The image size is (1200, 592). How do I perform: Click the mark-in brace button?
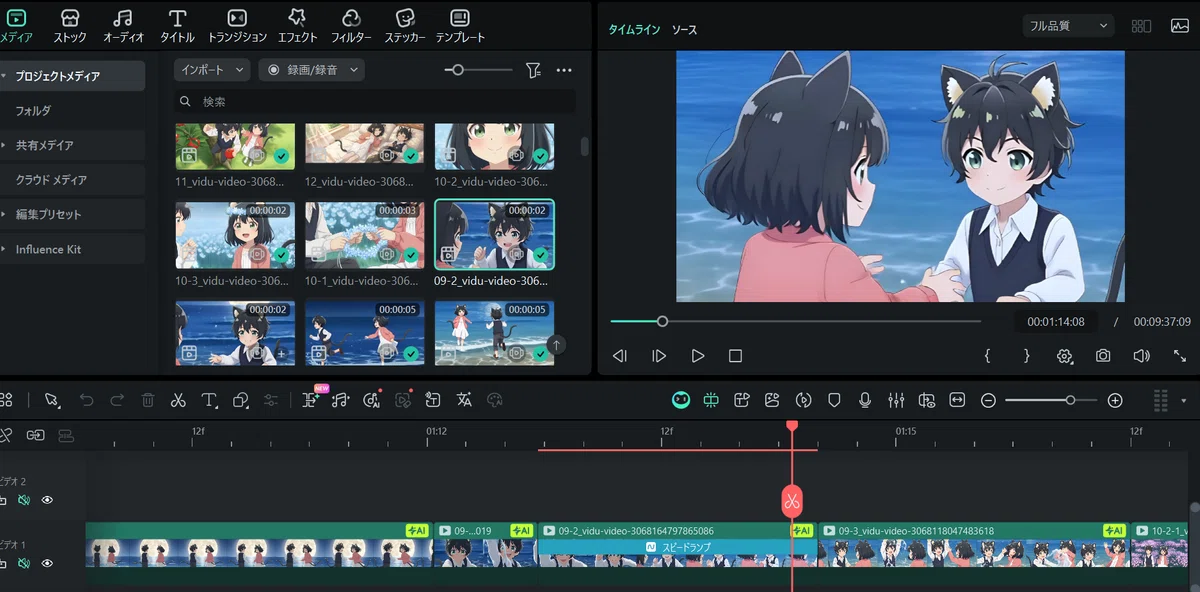pos(988,356)
